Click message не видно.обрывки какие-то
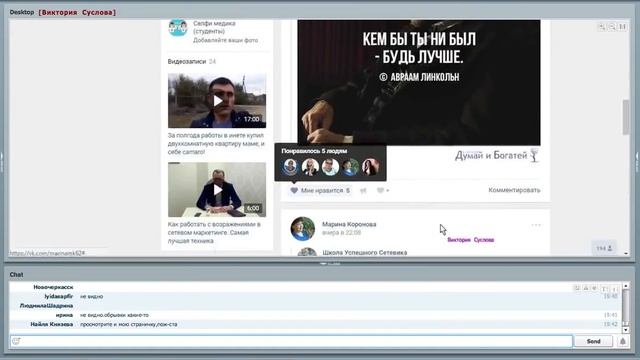The image size is (640, 360). click(x=115, y=315)
